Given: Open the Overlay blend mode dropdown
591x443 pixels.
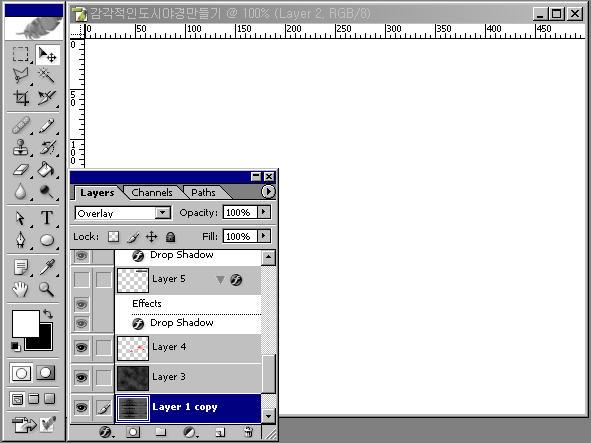Looking at the screenshot, I should point(162,213).
